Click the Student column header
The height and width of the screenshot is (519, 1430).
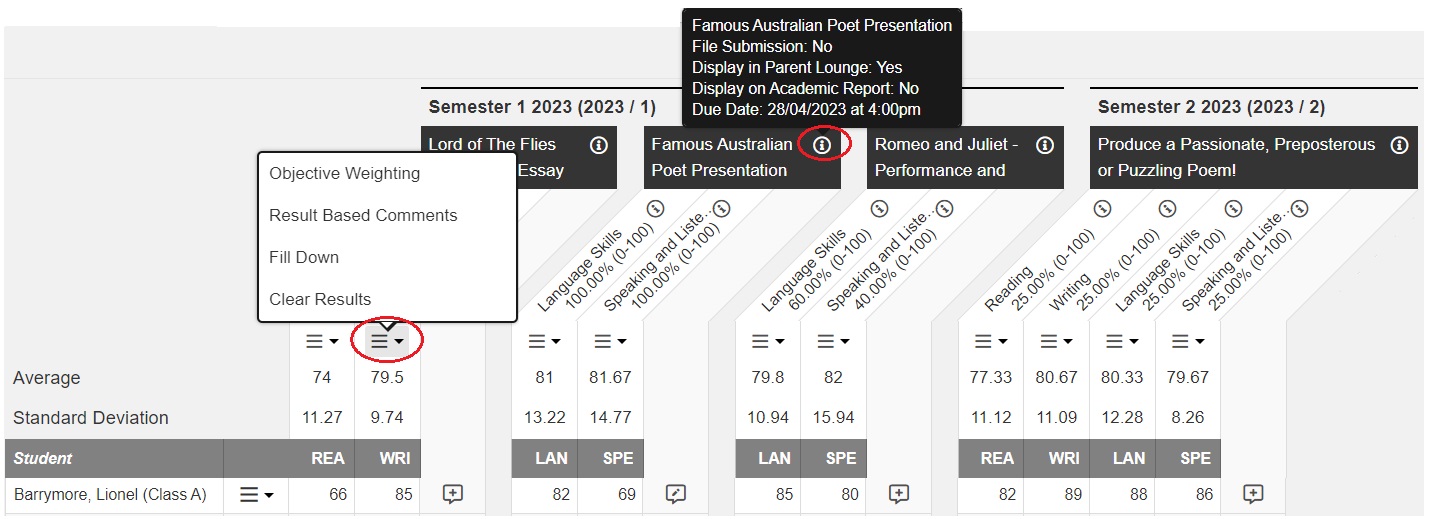[x=43, y=459]
